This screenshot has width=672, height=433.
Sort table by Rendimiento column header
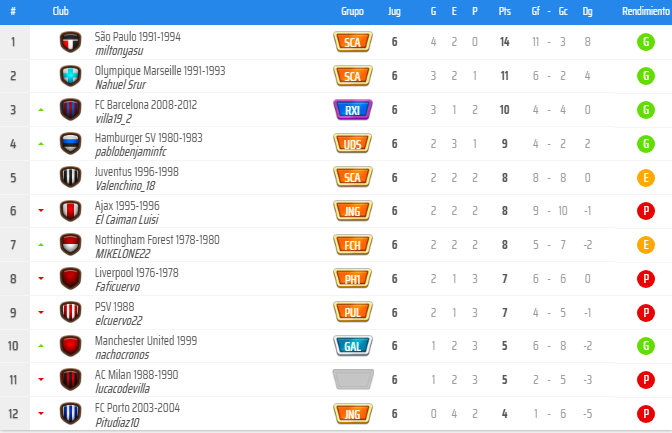tap(645, 12)
